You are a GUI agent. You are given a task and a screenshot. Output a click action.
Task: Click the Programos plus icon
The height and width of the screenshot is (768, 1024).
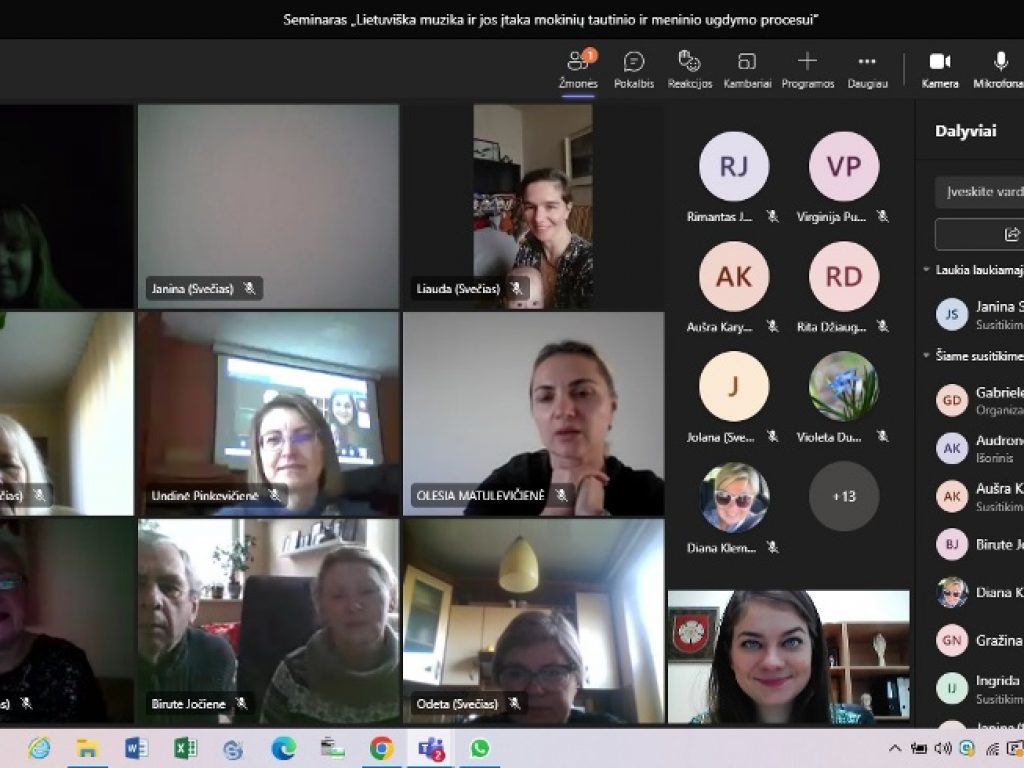point(808,61)
